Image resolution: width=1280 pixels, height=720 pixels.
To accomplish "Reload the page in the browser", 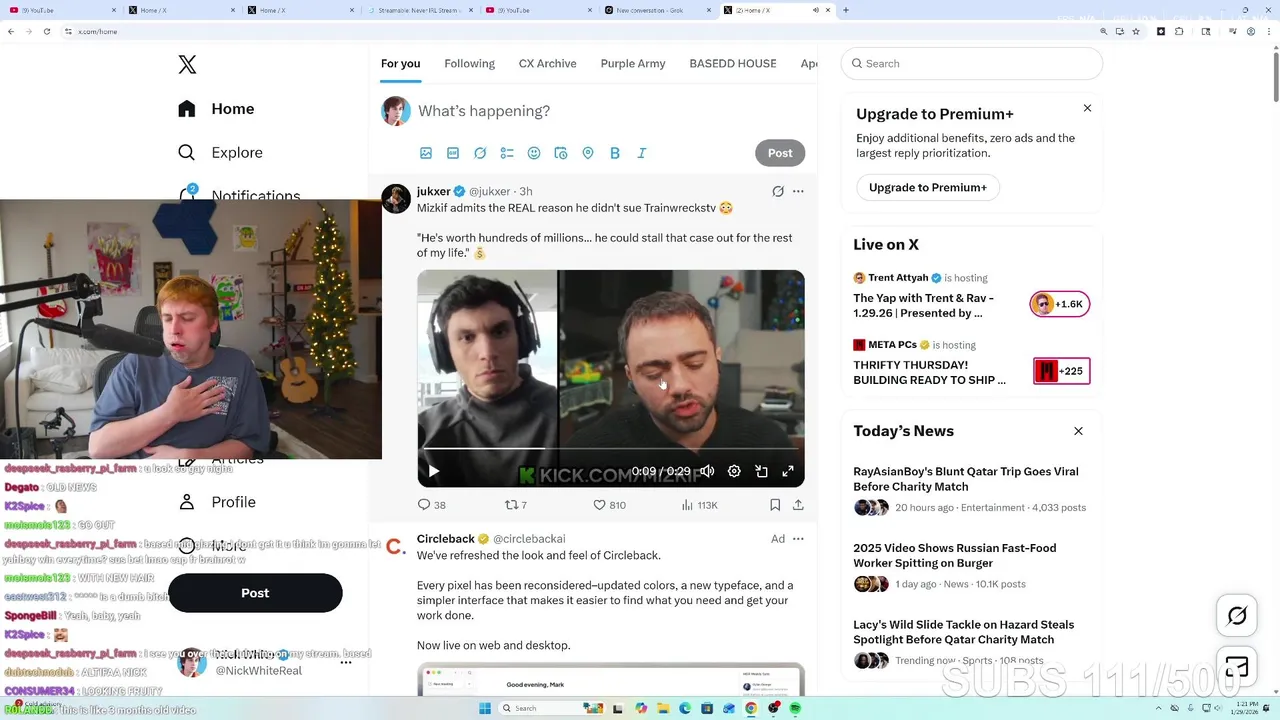I will point(47,31).
